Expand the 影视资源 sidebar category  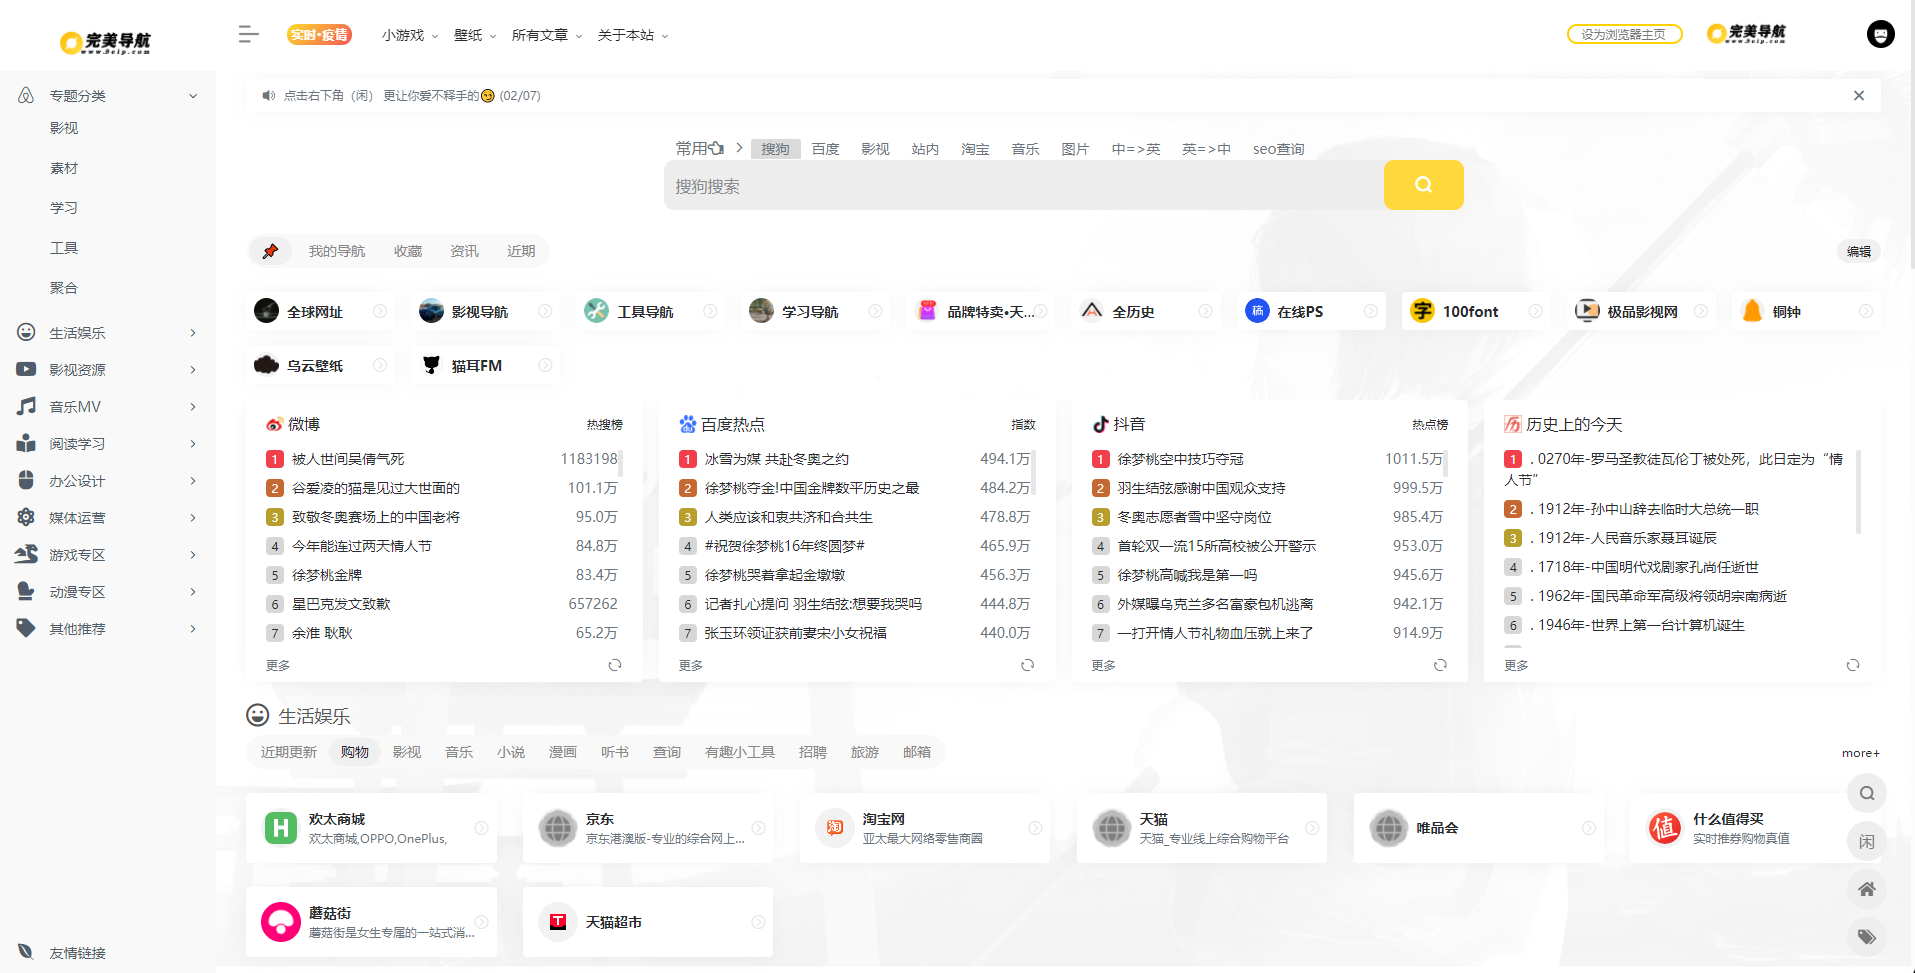click(193, 370)
